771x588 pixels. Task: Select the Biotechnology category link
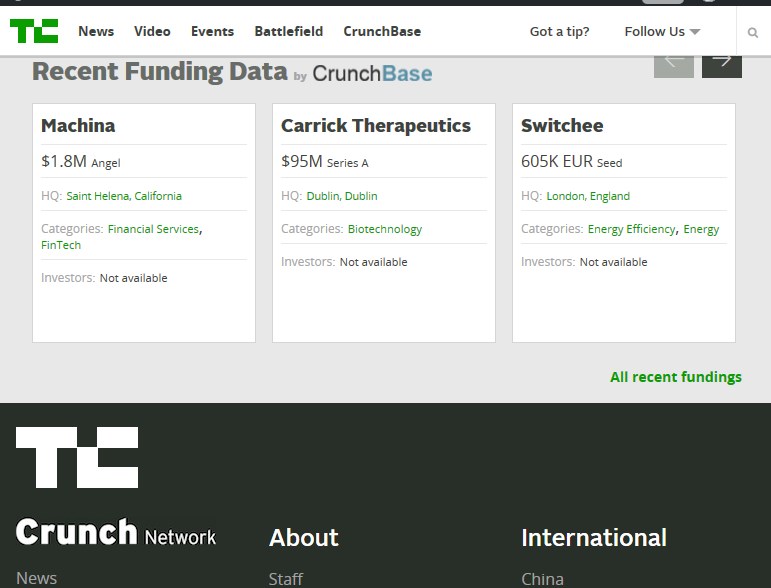coord(385,230)
